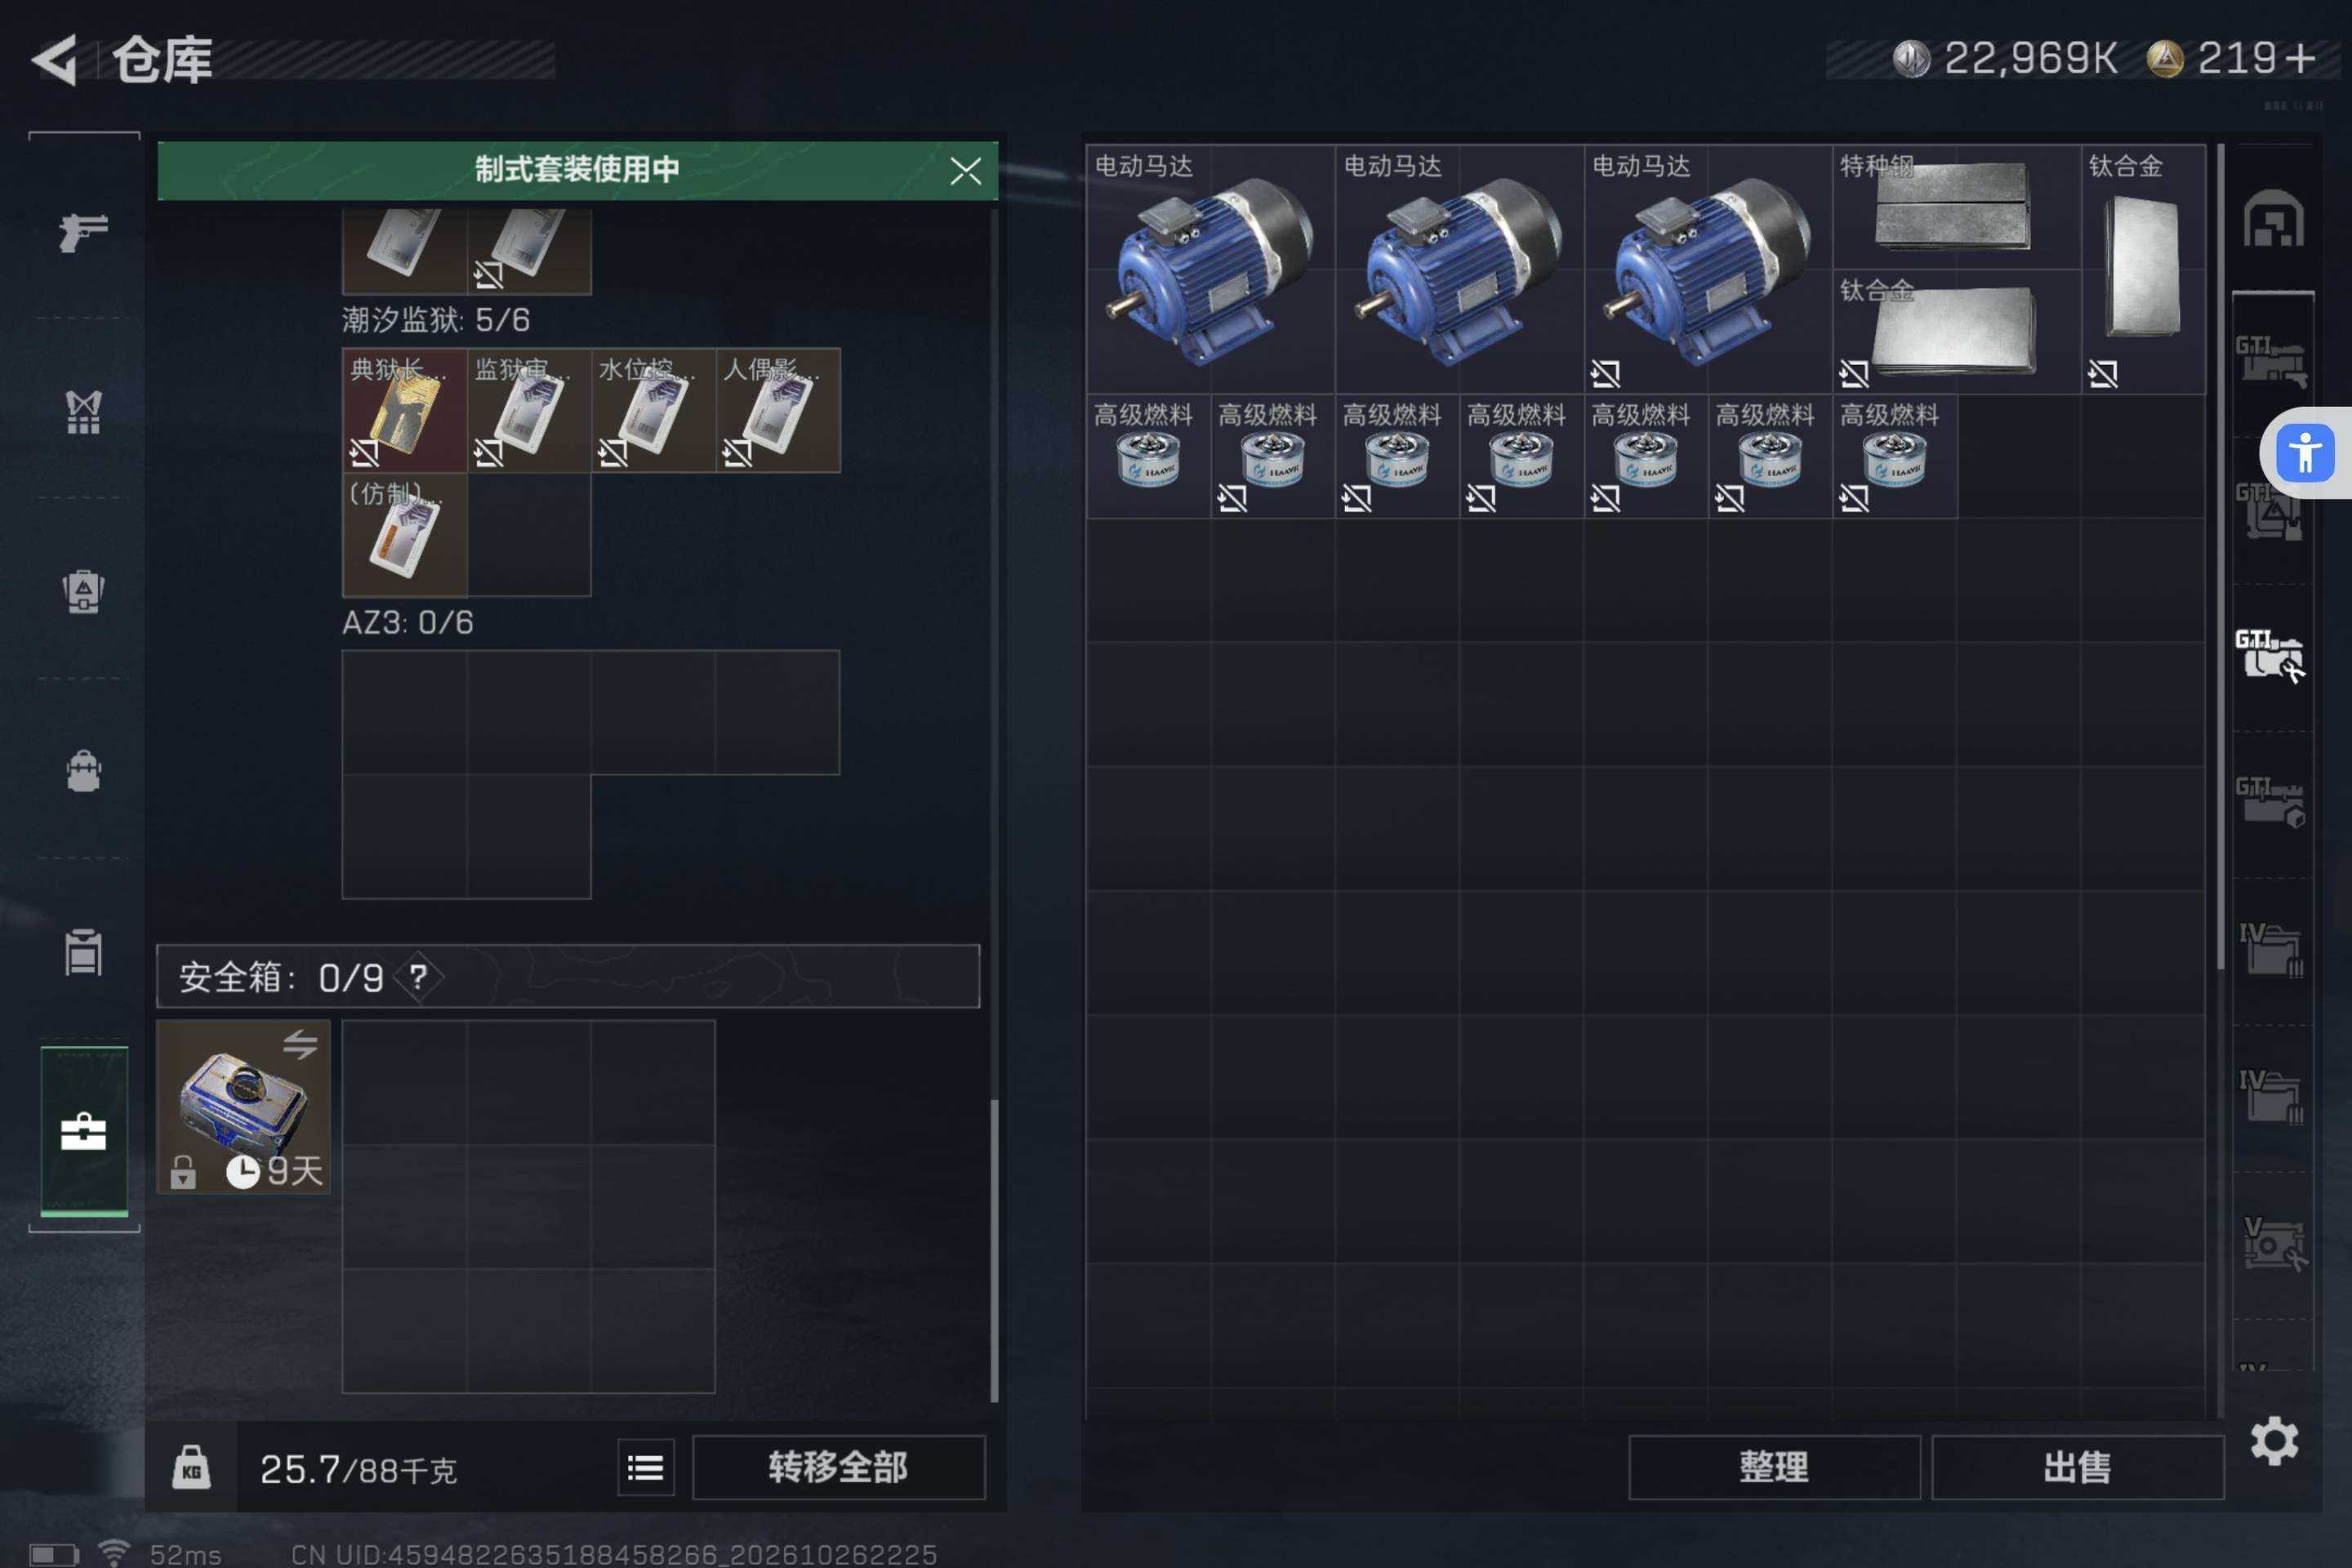The image size is (2352, 1568).
Task: Select the first 高级燃料 item
Action: [1149, 456]
